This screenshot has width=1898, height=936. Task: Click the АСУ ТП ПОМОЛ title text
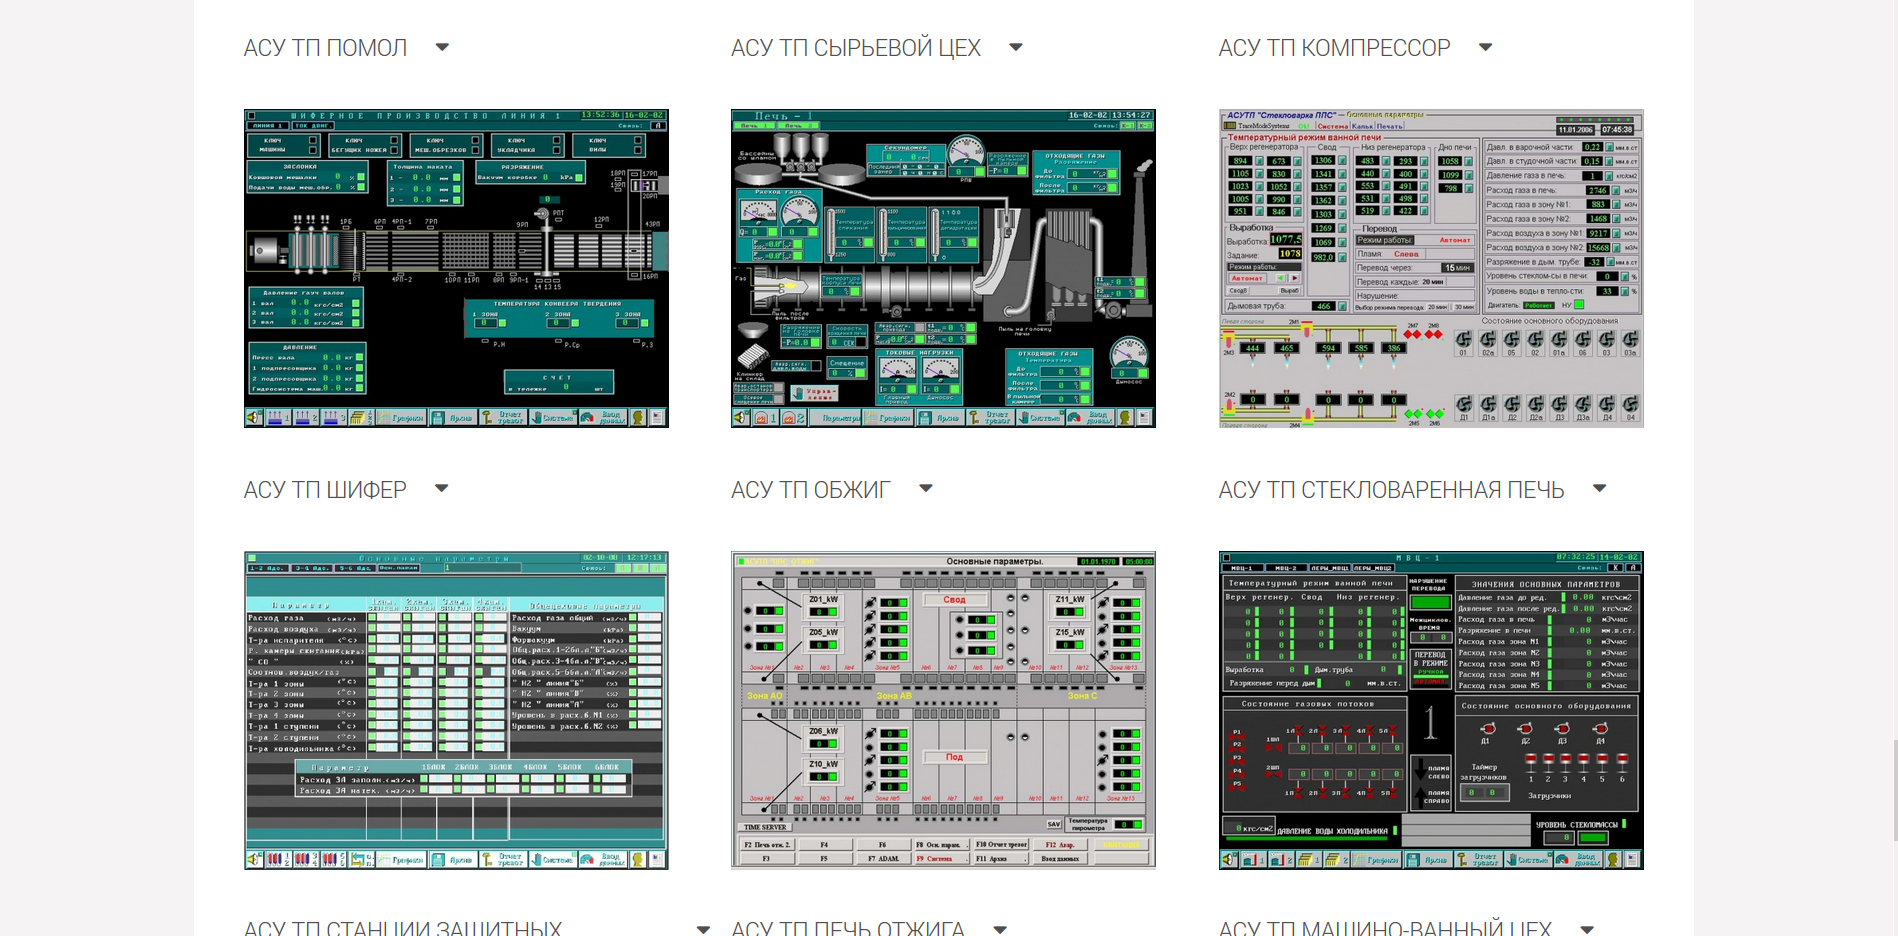[x=325, y=48]
